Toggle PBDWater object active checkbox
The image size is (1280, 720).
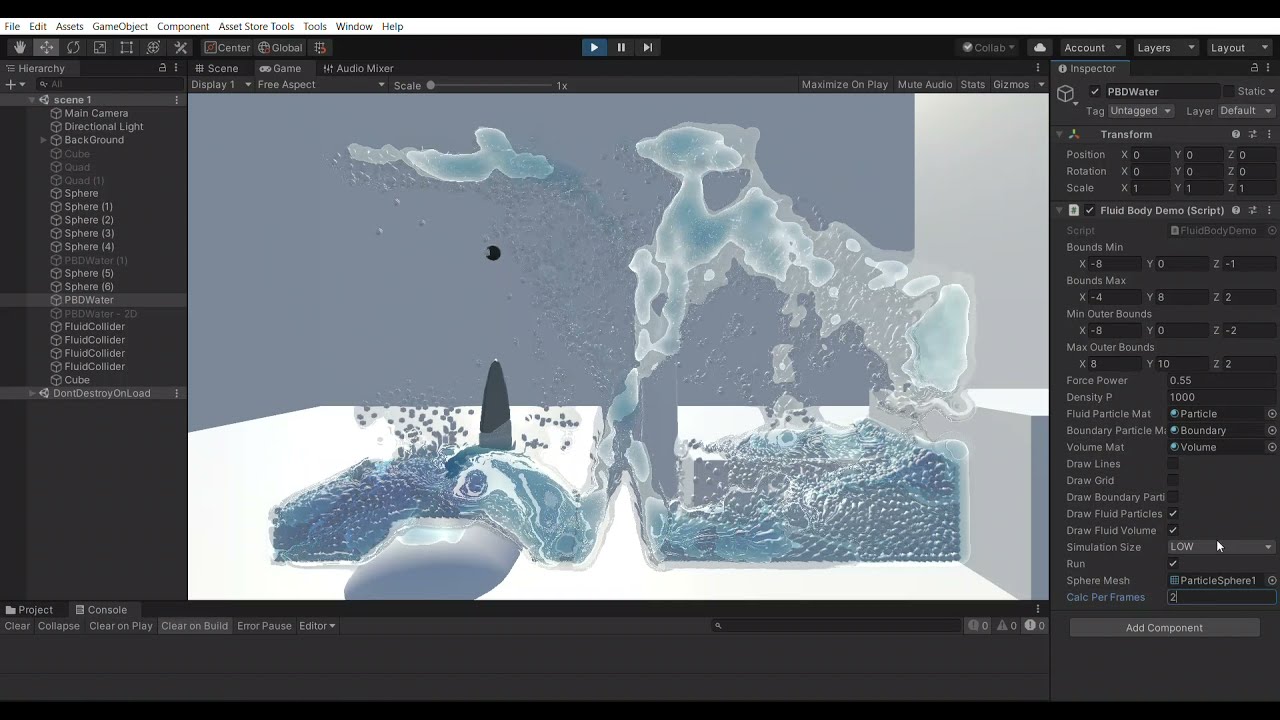click(x=1095, y=91)
